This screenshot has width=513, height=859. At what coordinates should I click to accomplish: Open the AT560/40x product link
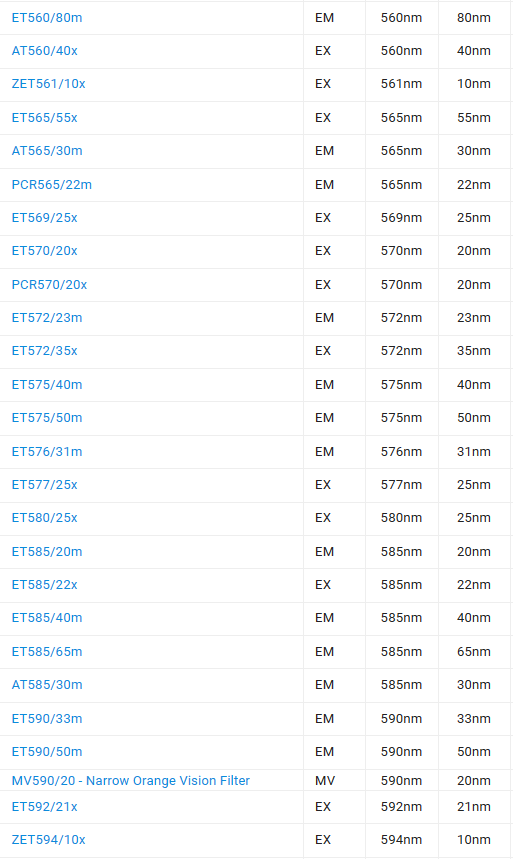[44, 50]
